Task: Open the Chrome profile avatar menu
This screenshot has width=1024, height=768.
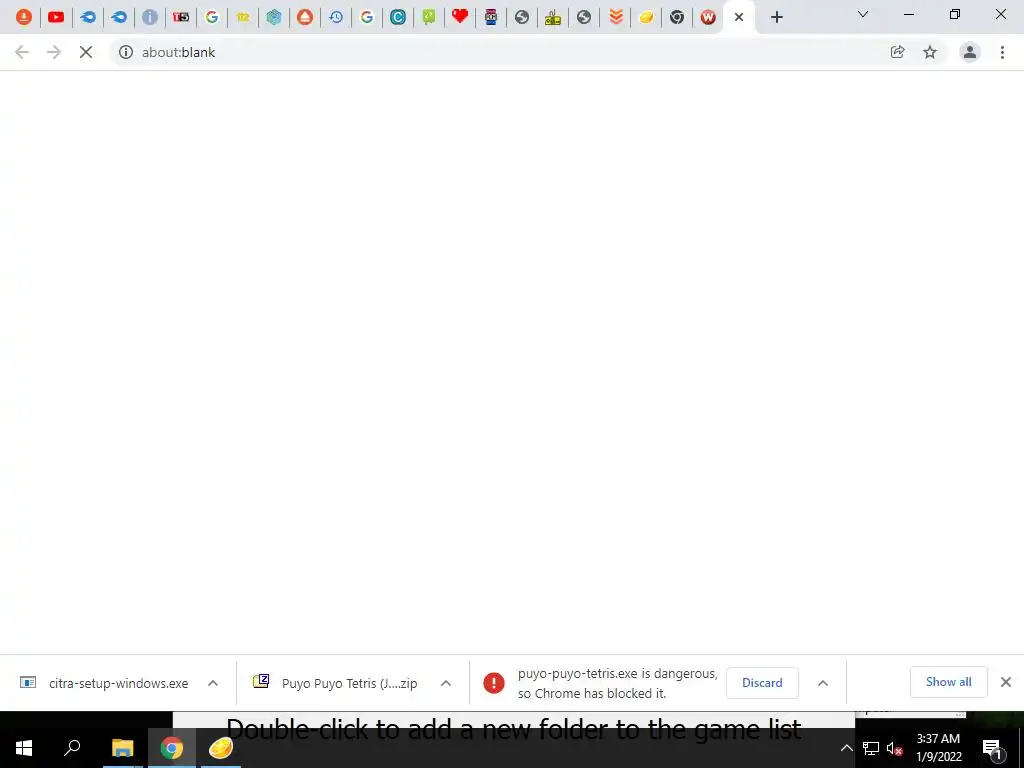Action: tap(970, 52)
